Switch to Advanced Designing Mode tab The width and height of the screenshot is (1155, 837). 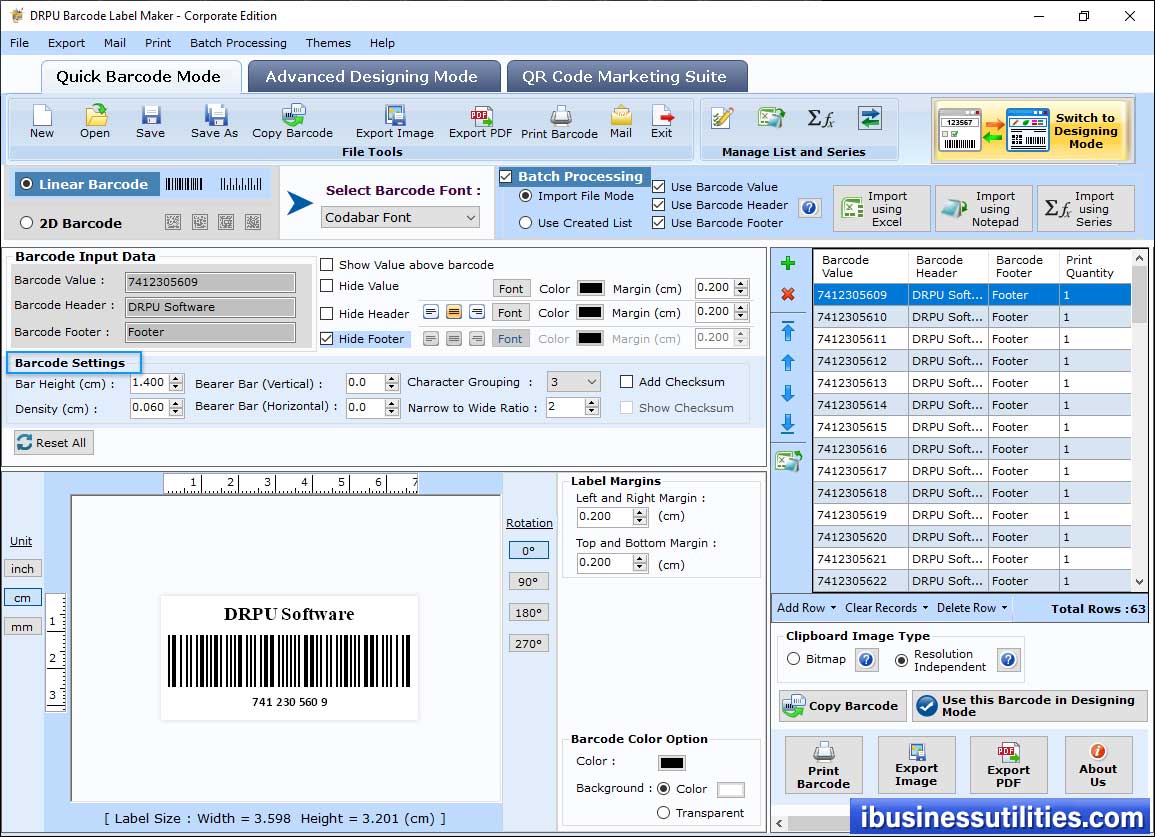click(374, 77)
